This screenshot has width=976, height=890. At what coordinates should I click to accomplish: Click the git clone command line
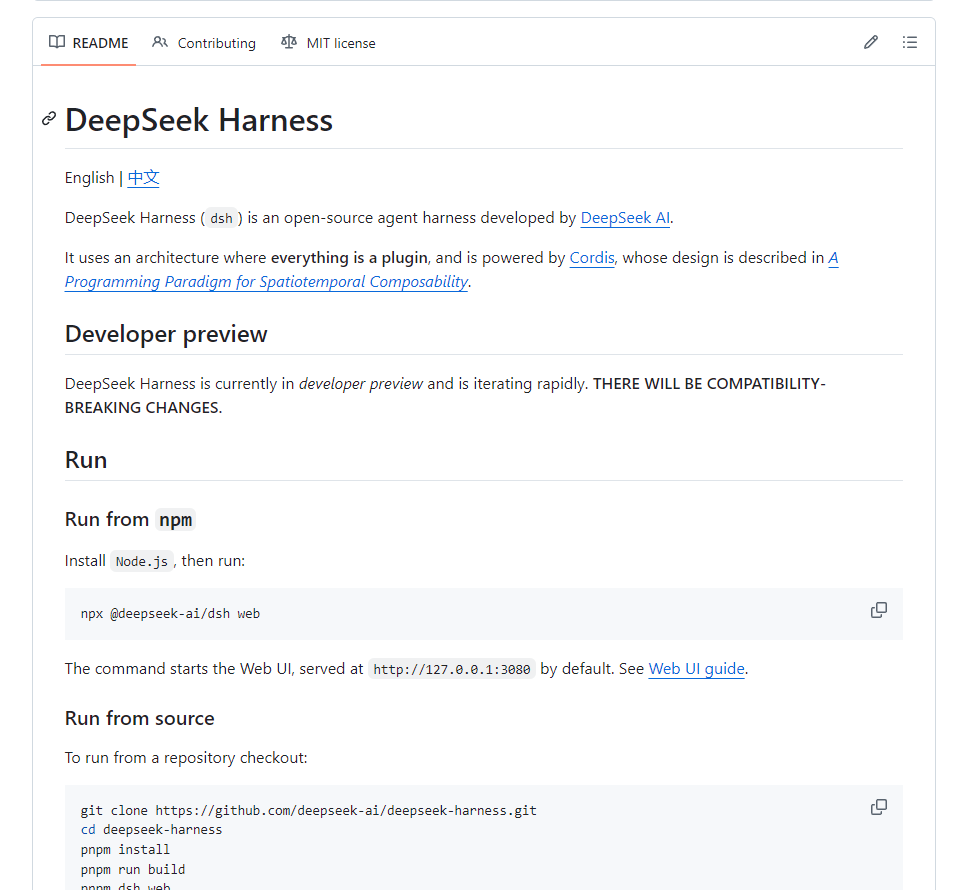coord(308,810)
